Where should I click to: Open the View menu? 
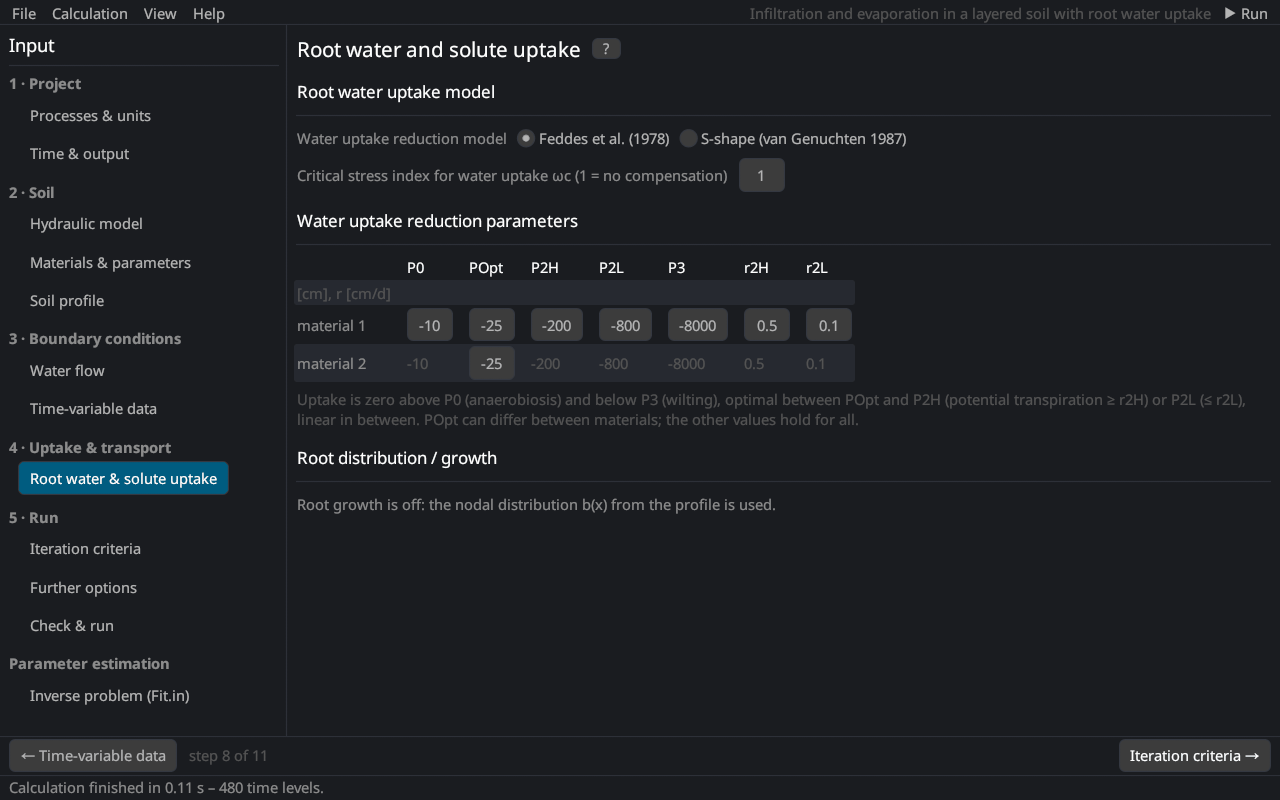click(160, 13)
